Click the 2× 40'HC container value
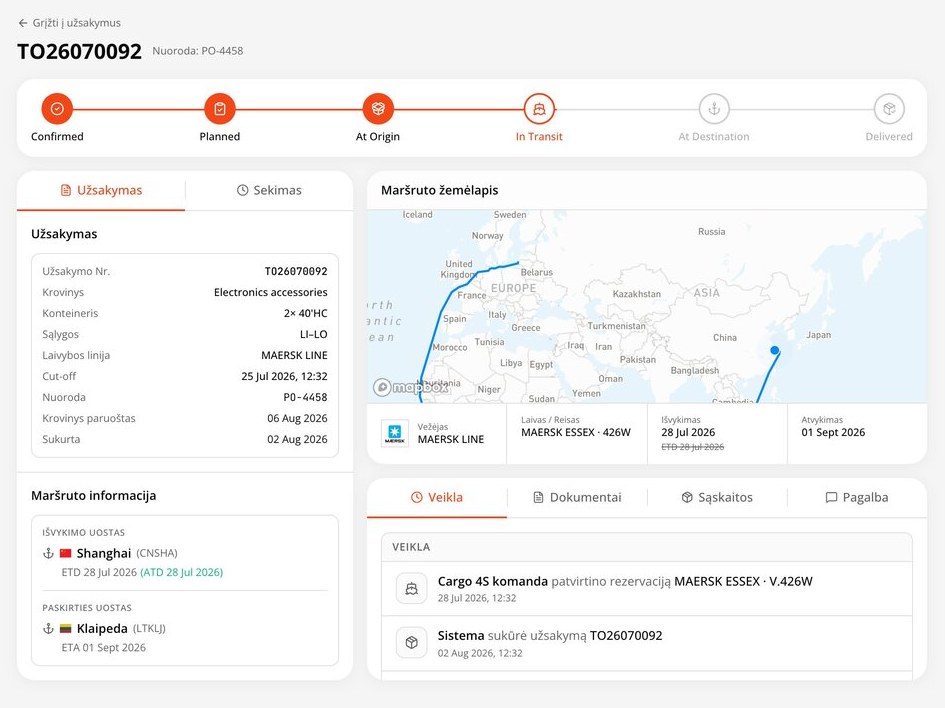Image resolution: width=945 pixels, height=708 pixels. tap(306, 313)
